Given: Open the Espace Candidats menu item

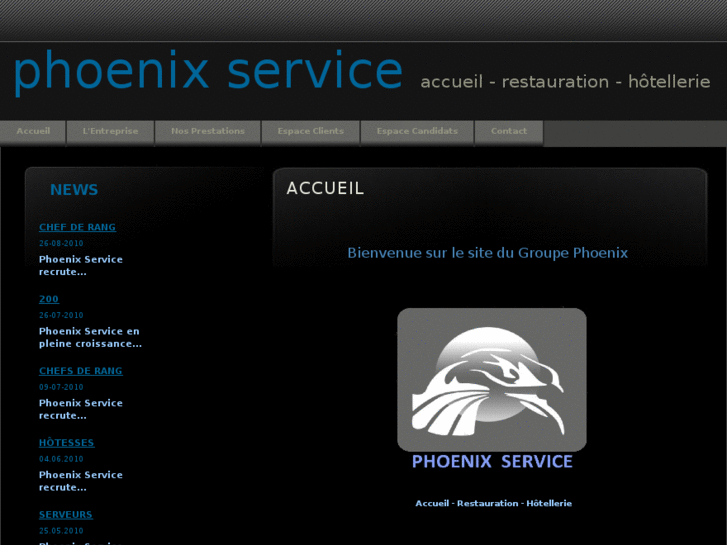Looking at the screenshot, I should pos(417,132).
